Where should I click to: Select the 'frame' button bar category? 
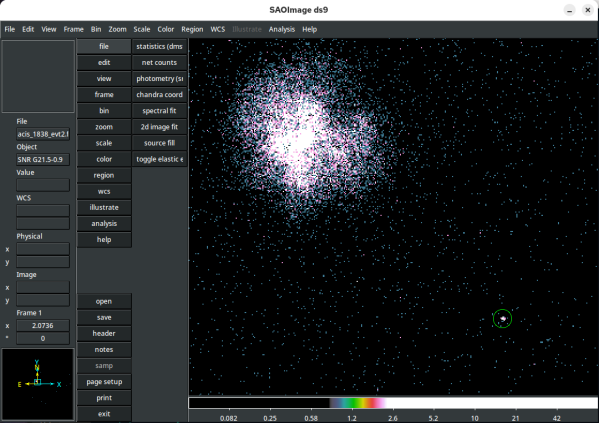click(x=104, y=94)
